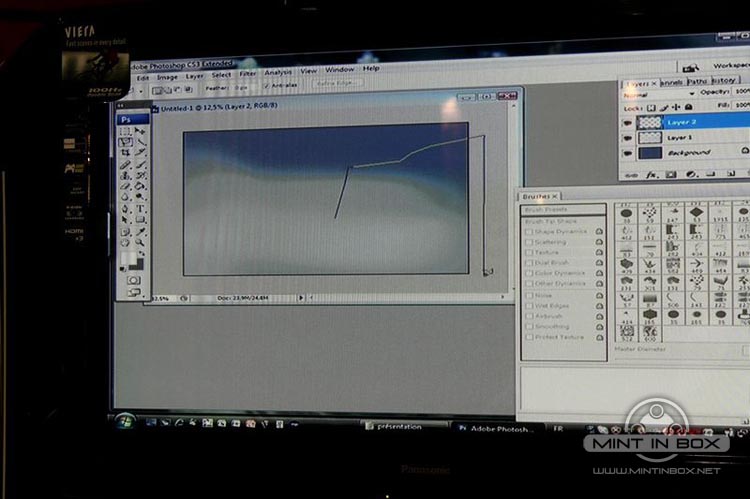
Task: Click the Go to Bridge icon
Action: pyautogui.click(x=690, y=67)
